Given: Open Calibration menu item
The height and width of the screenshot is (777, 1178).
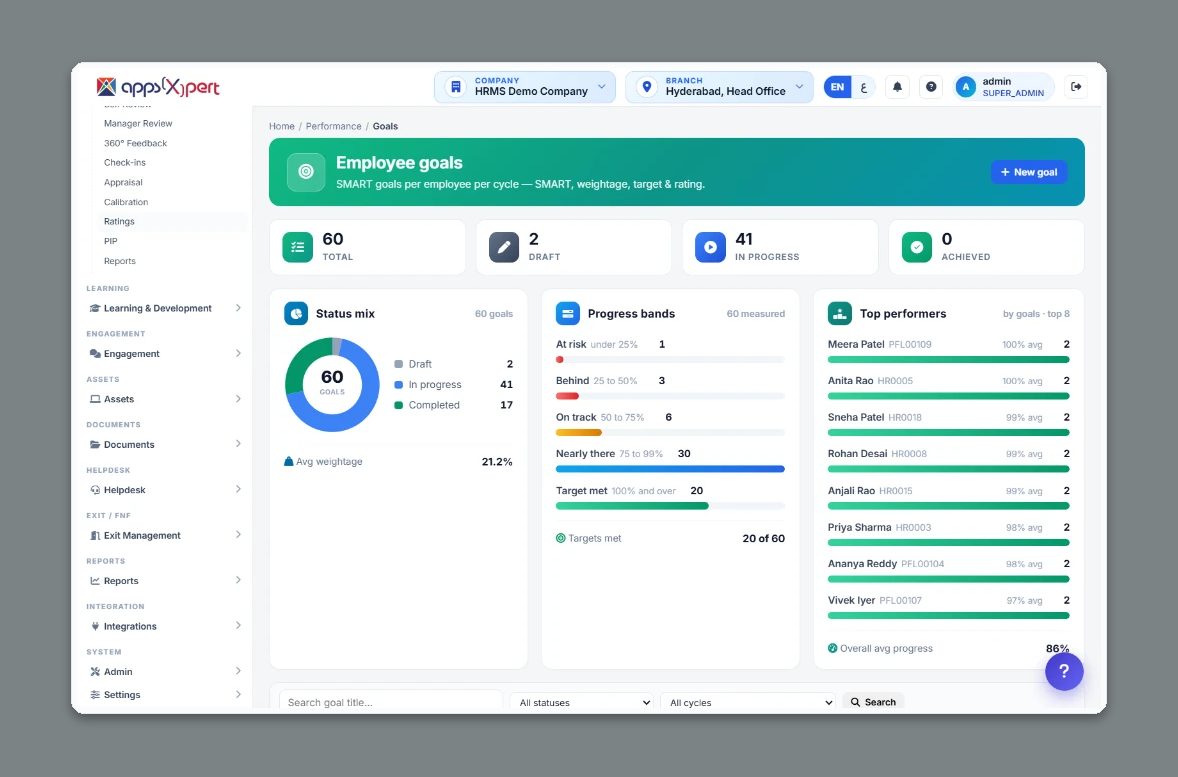Looking at the screenshot, I should 126,202.
